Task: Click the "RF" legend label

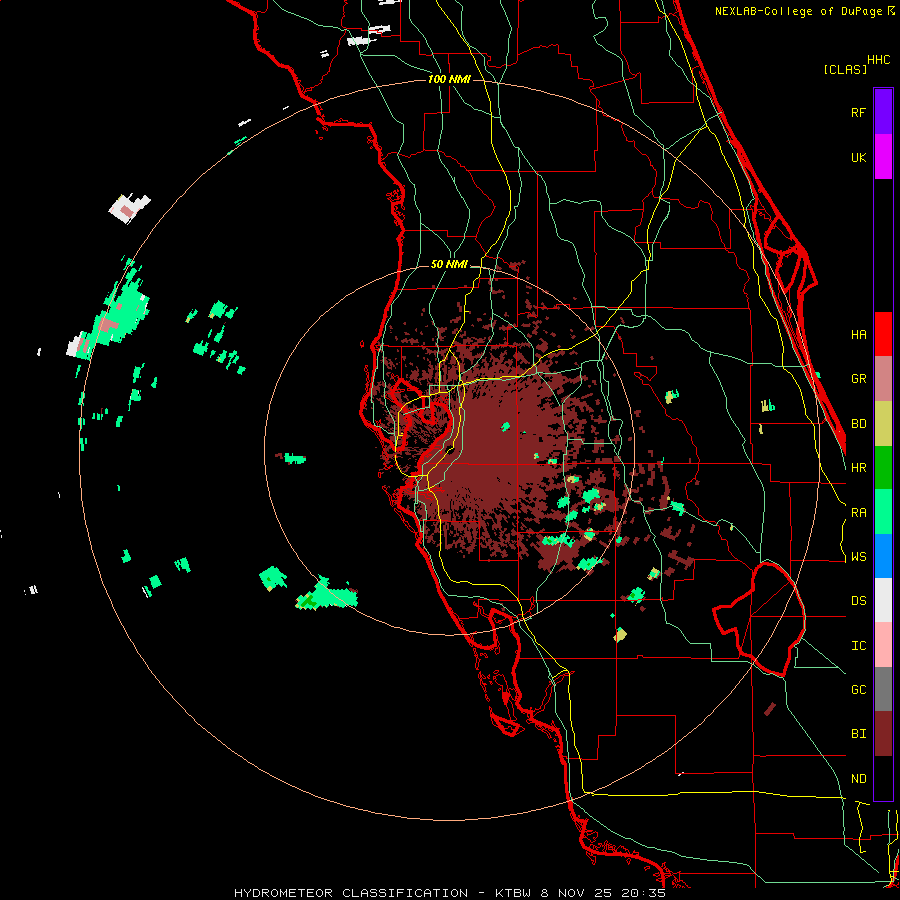Action: point(858,112)
